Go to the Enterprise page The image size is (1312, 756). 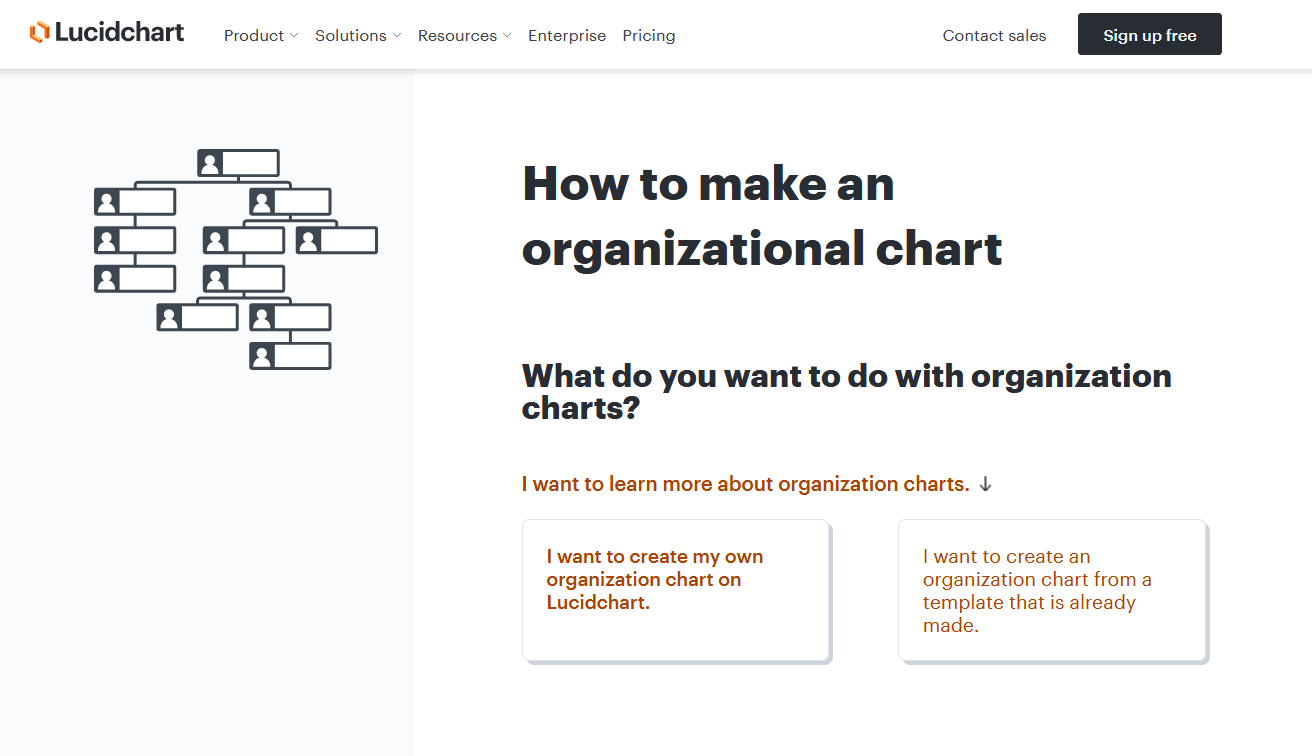coord(566,36)
